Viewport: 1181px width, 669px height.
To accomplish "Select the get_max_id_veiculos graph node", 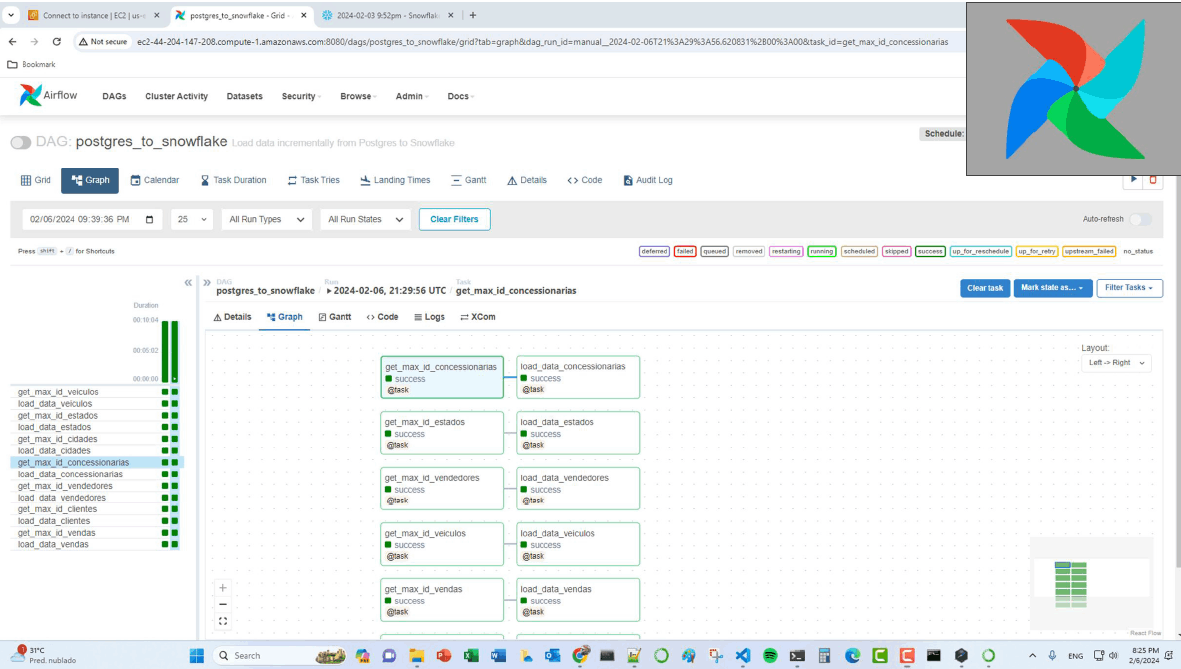I will coord(442,544).
